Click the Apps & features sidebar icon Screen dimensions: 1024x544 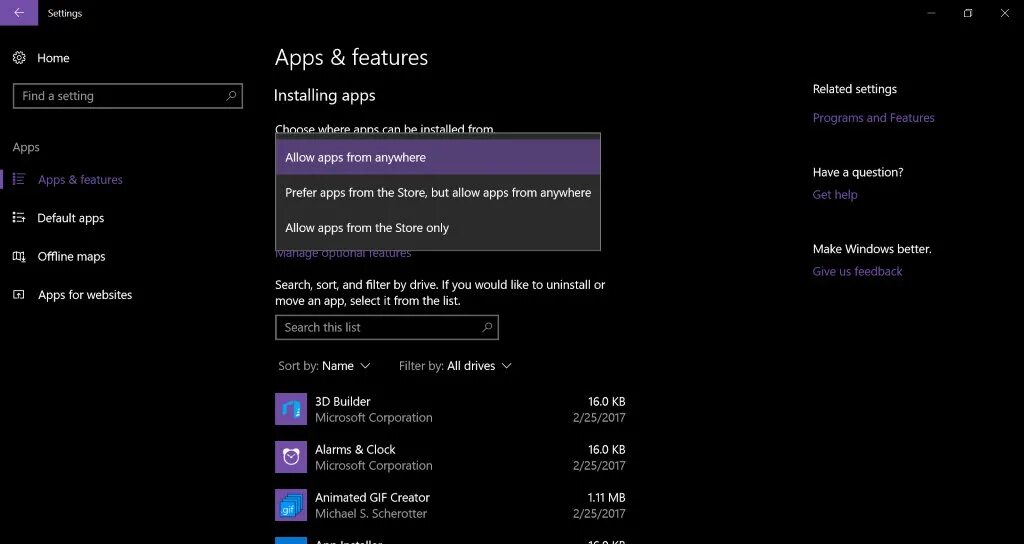pos(19,179)
